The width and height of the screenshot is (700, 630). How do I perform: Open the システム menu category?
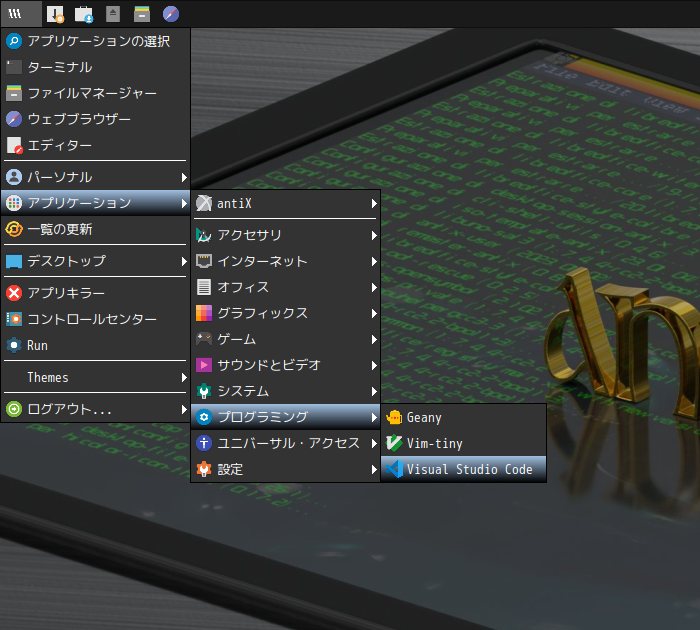point(286,391)
